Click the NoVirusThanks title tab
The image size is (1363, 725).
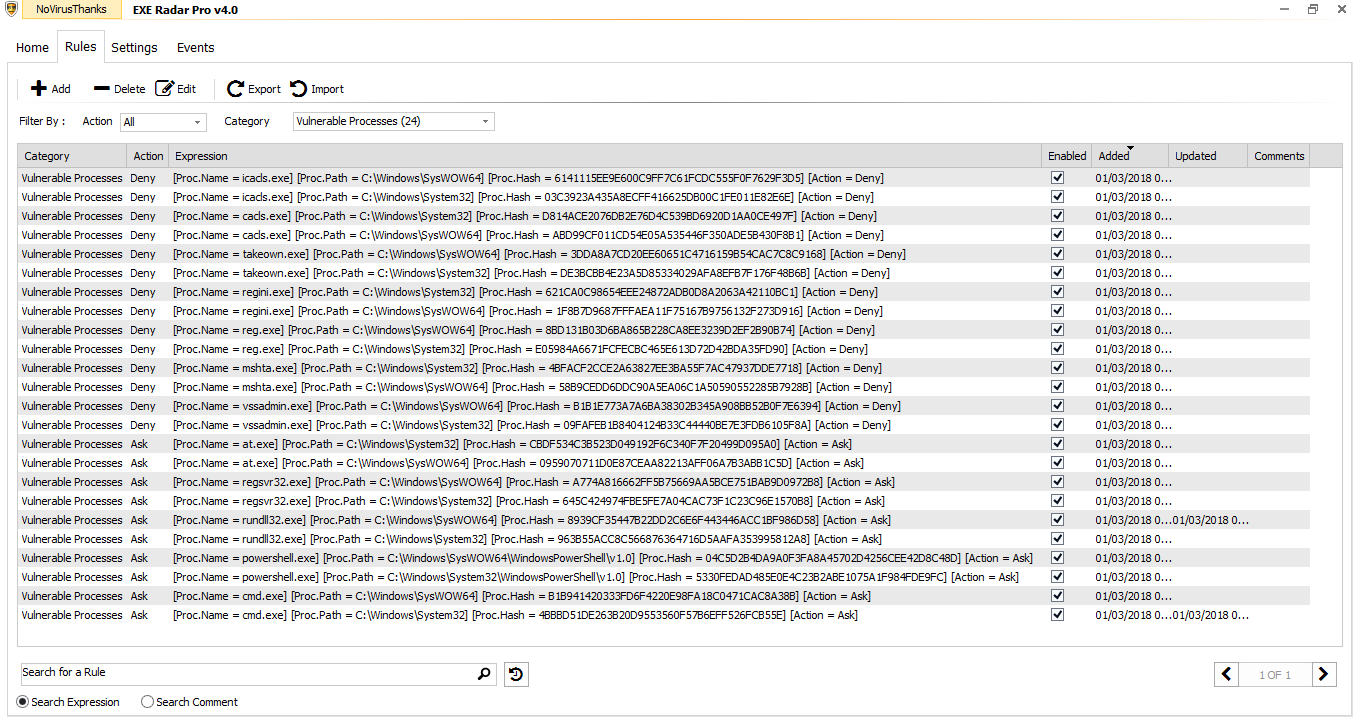click(71, 9)
